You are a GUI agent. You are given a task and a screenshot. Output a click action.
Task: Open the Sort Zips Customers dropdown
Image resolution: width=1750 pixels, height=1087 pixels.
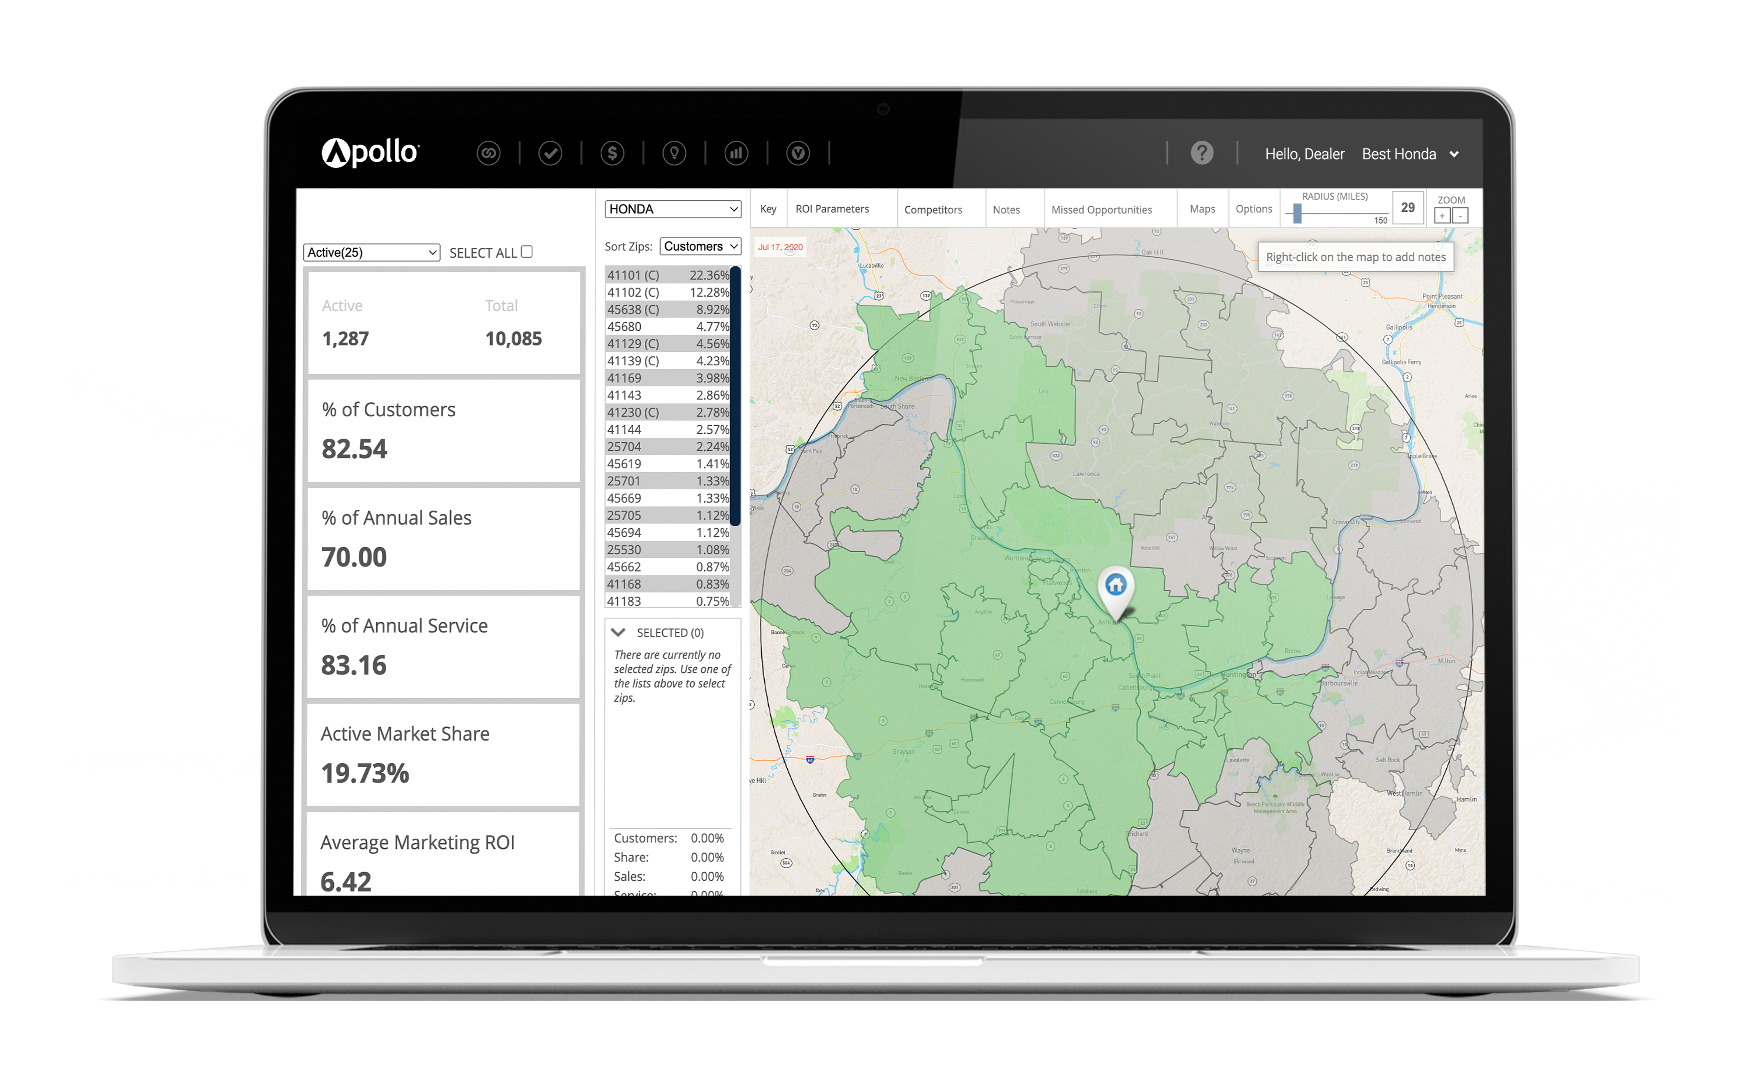click(700, 246)
